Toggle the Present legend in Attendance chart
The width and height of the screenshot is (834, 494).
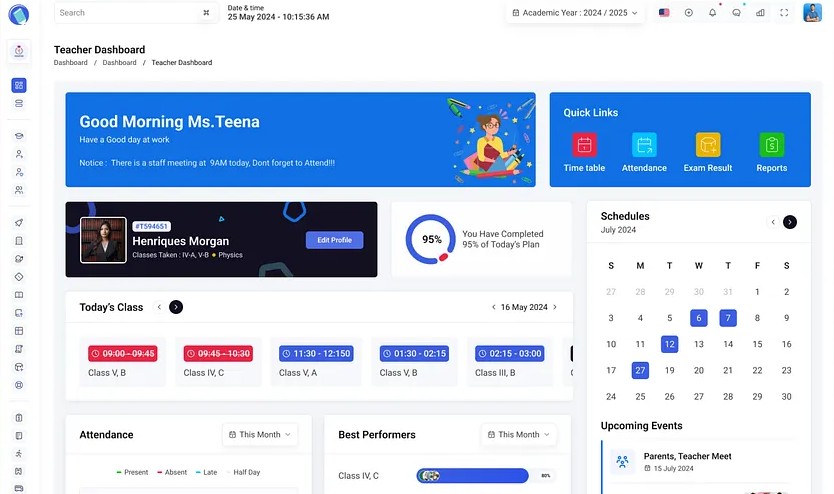[x=132, y=472]
